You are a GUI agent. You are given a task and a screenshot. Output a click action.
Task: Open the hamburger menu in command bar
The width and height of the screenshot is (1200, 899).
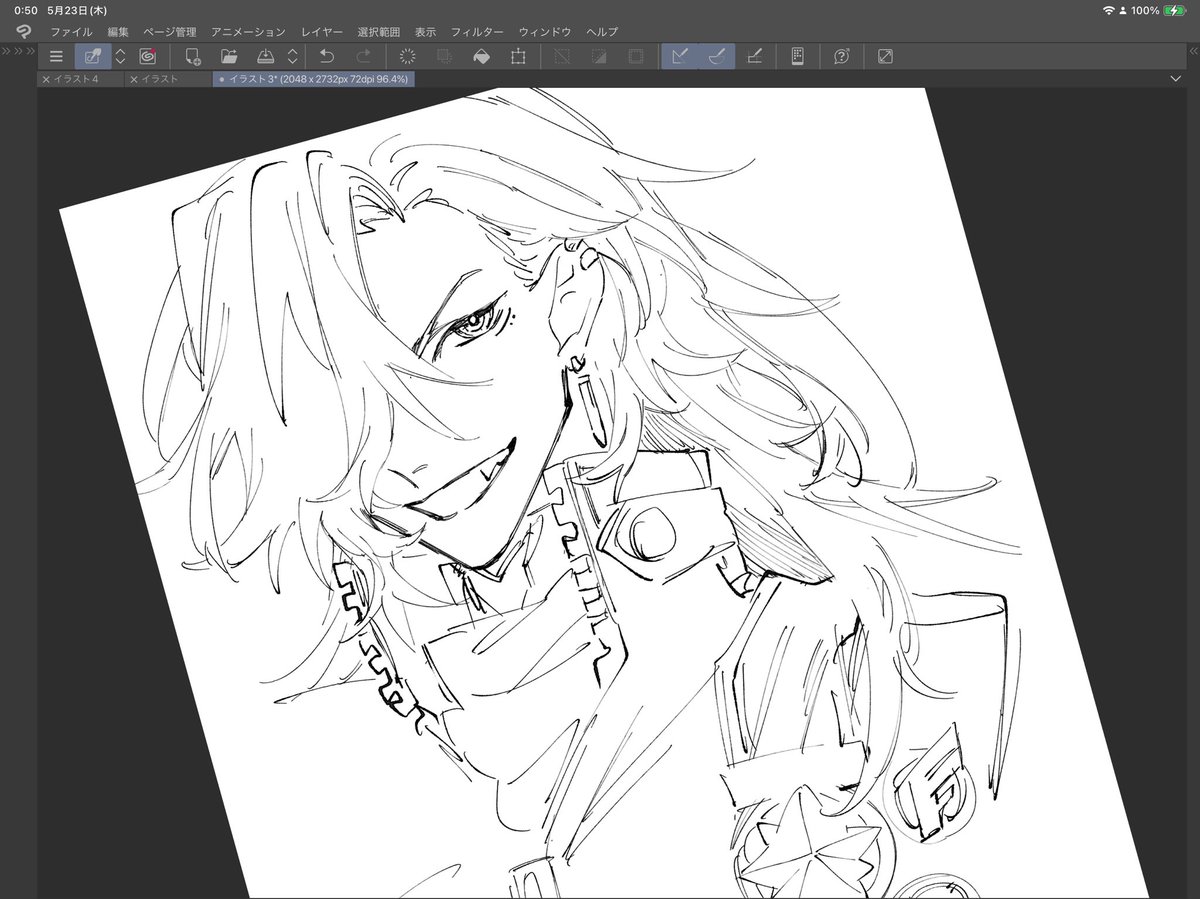coord(56,56)
